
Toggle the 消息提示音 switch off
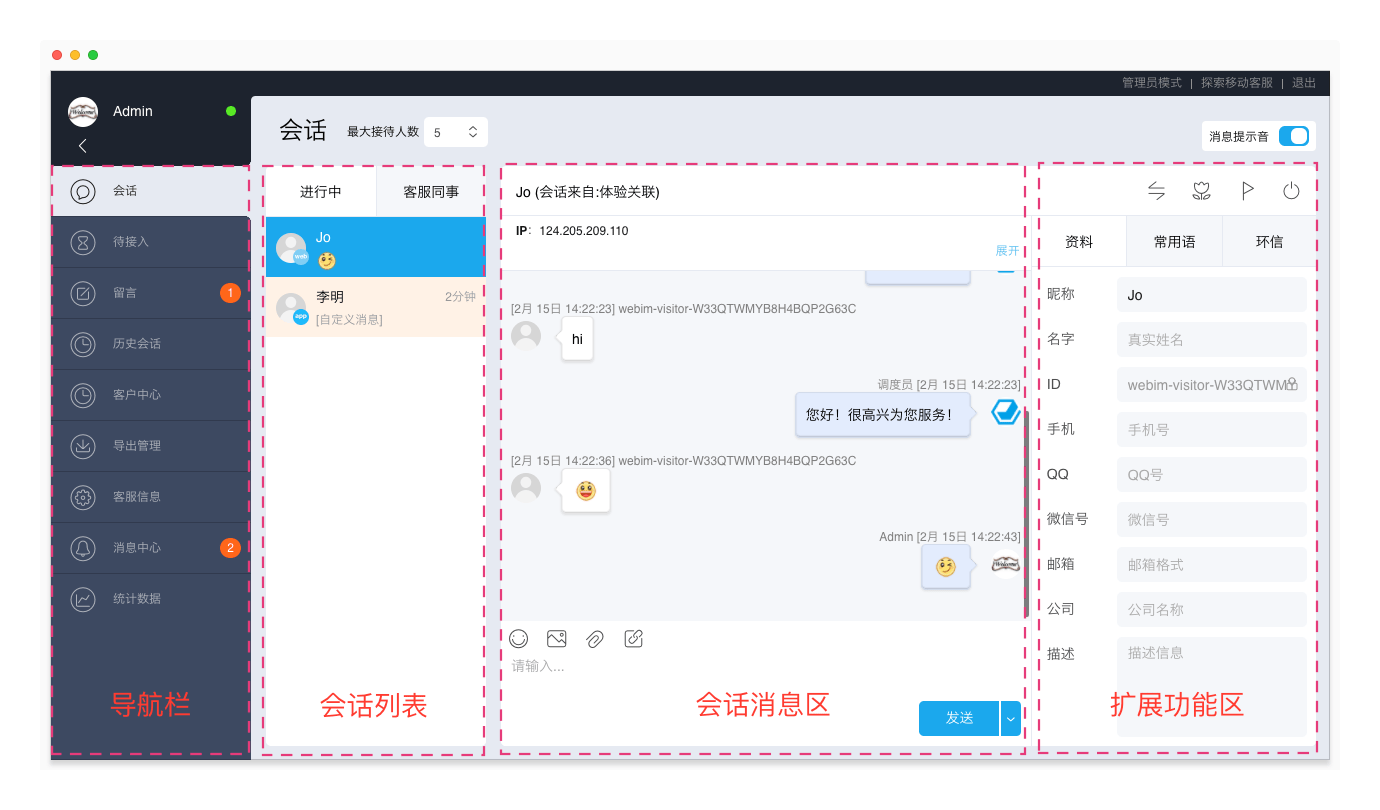(x=1293, y=135)
